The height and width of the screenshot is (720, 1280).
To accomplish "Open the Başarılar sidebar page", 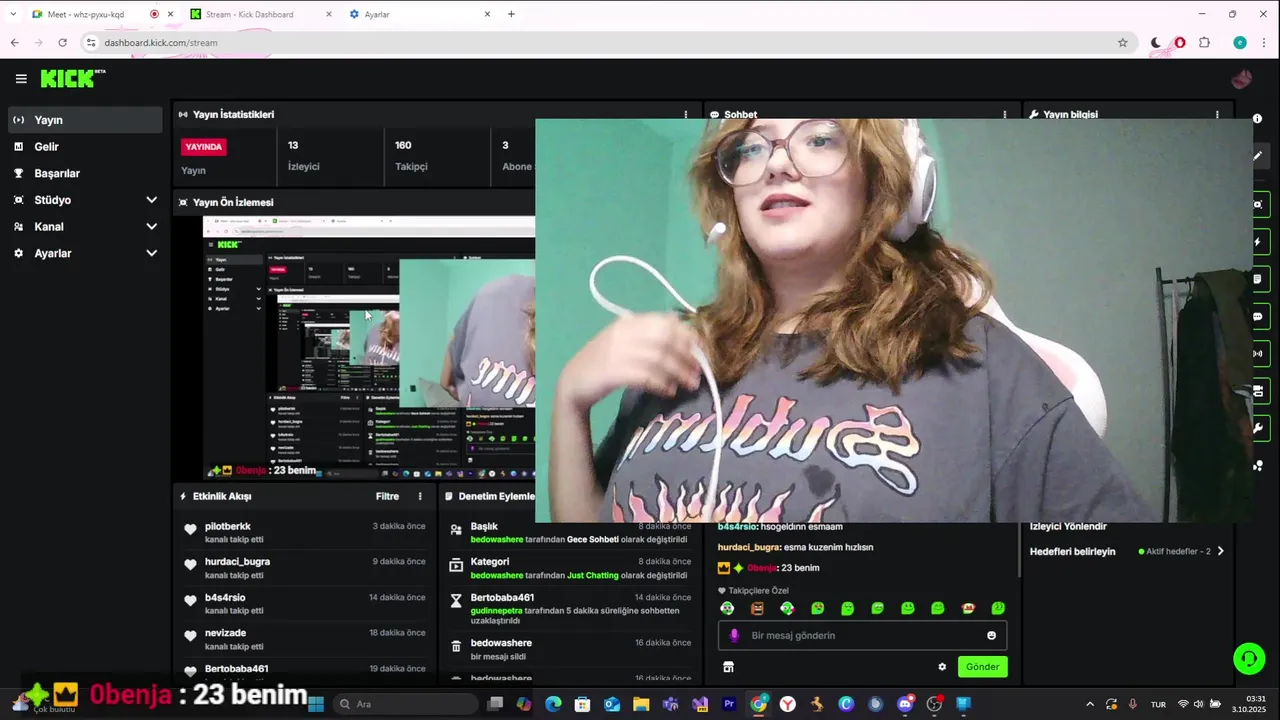I will pos(85,173).
